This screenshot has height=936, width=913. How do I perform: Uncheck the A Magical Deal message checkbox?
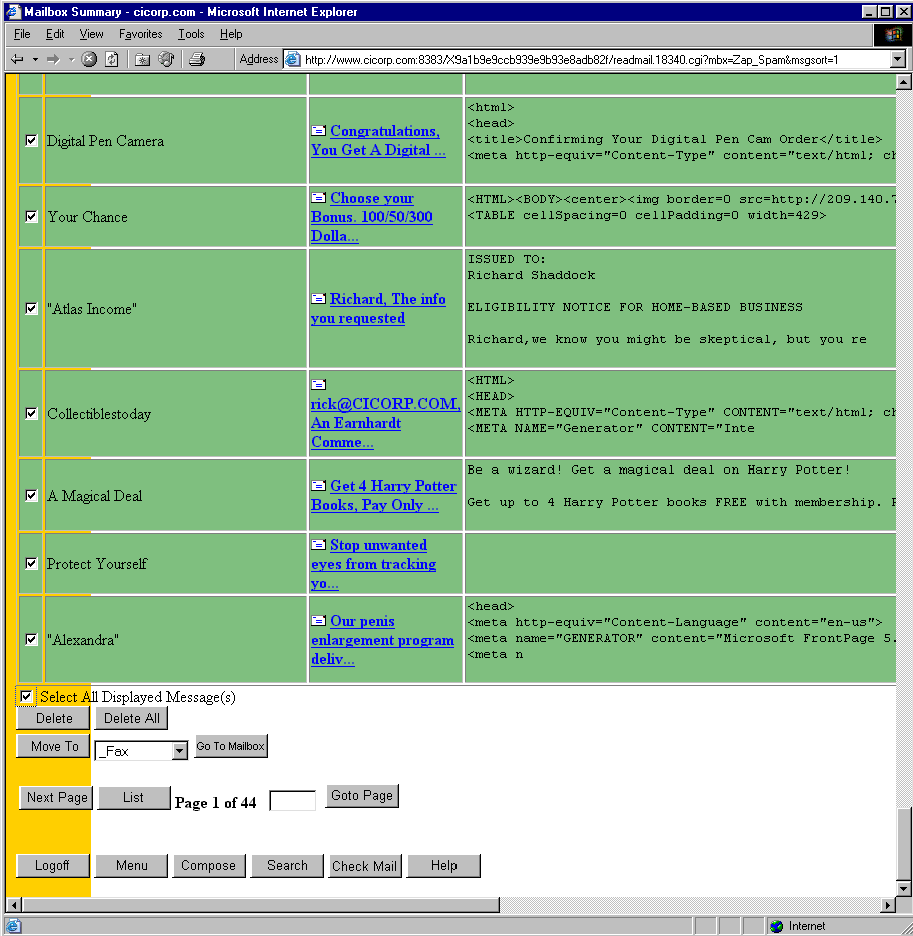coord(31,495)
